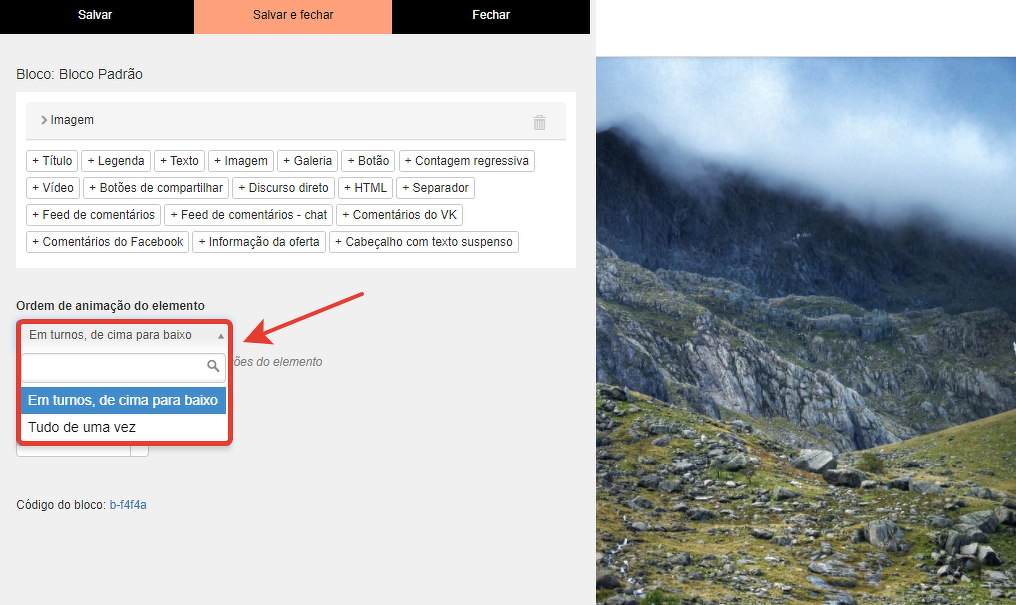Add a Legenda element
The width and height of the screenshot is (1016, 605).
tap(116, 161)
